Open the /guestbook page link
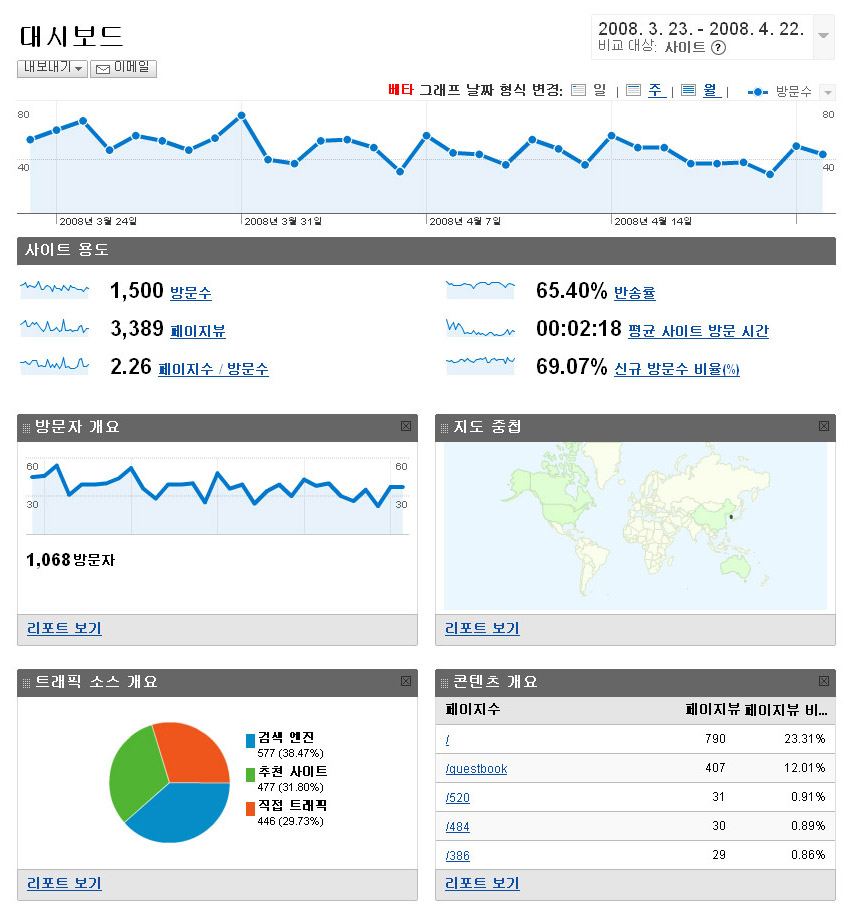Screen dimensions: 850x912 476,769
